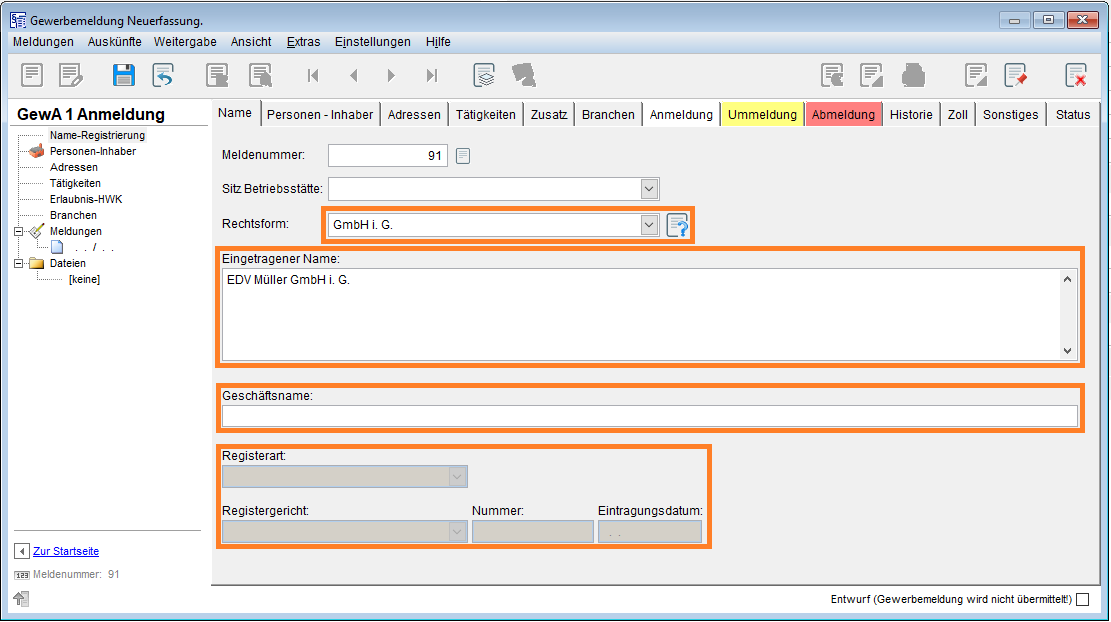Click the blue save disk icon
The image size is (1111, 622).
pyautogui.click(x=124, y=75)
